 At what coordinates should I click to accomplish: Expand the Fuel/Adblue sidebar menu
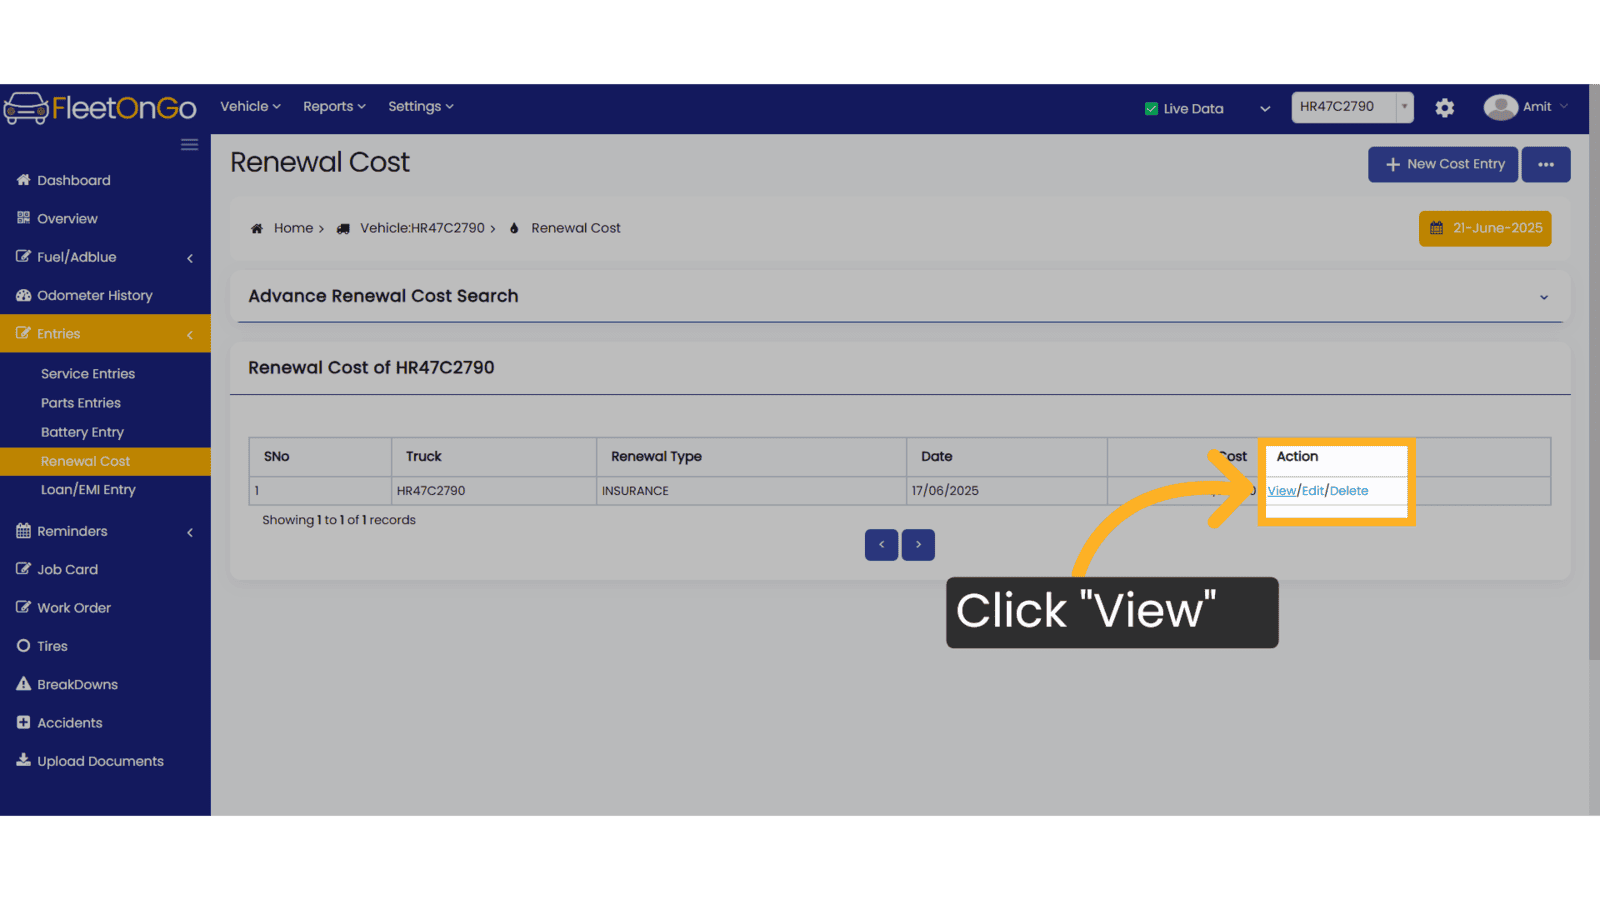tap(105, 257)
